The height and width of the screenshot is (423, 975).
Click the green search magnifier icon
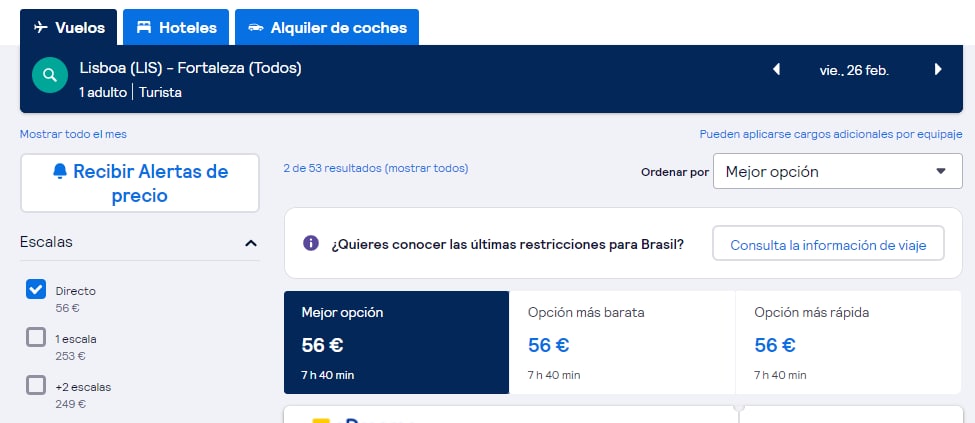point(50,75)
